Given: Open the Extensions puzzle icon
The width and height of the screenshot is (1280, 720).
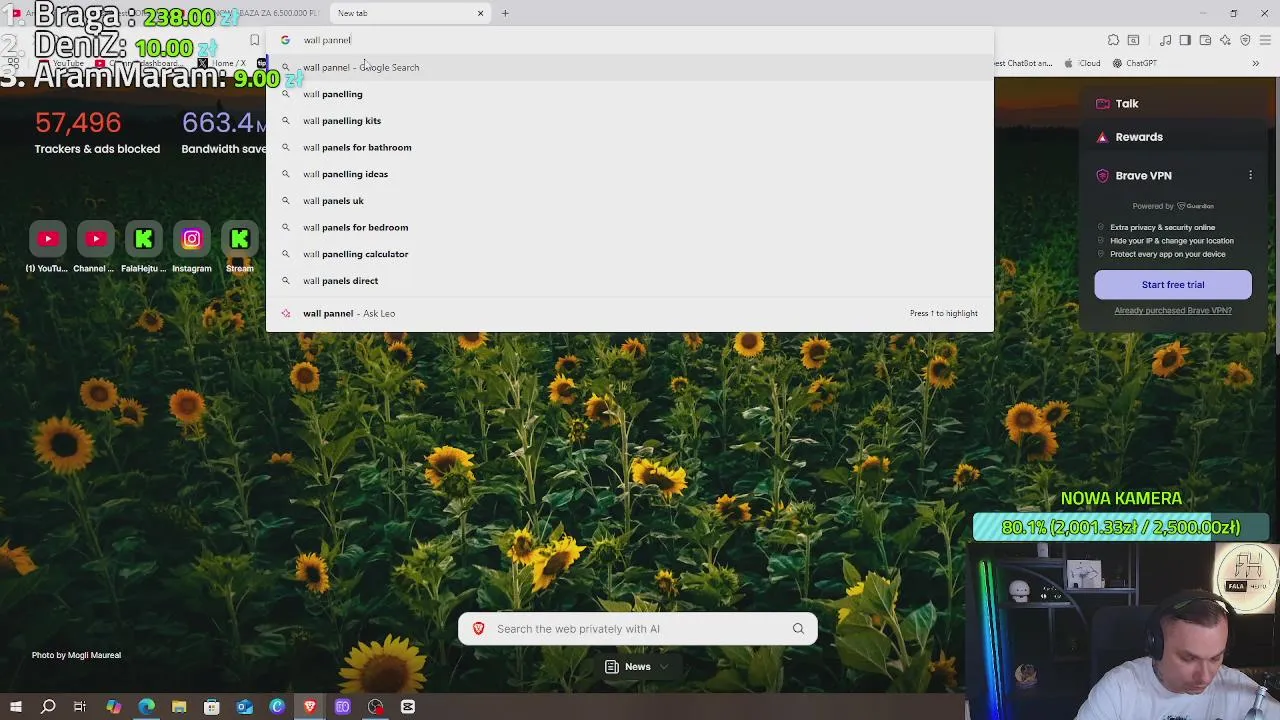Looking at the screenshot, I should click(1113, 40).
